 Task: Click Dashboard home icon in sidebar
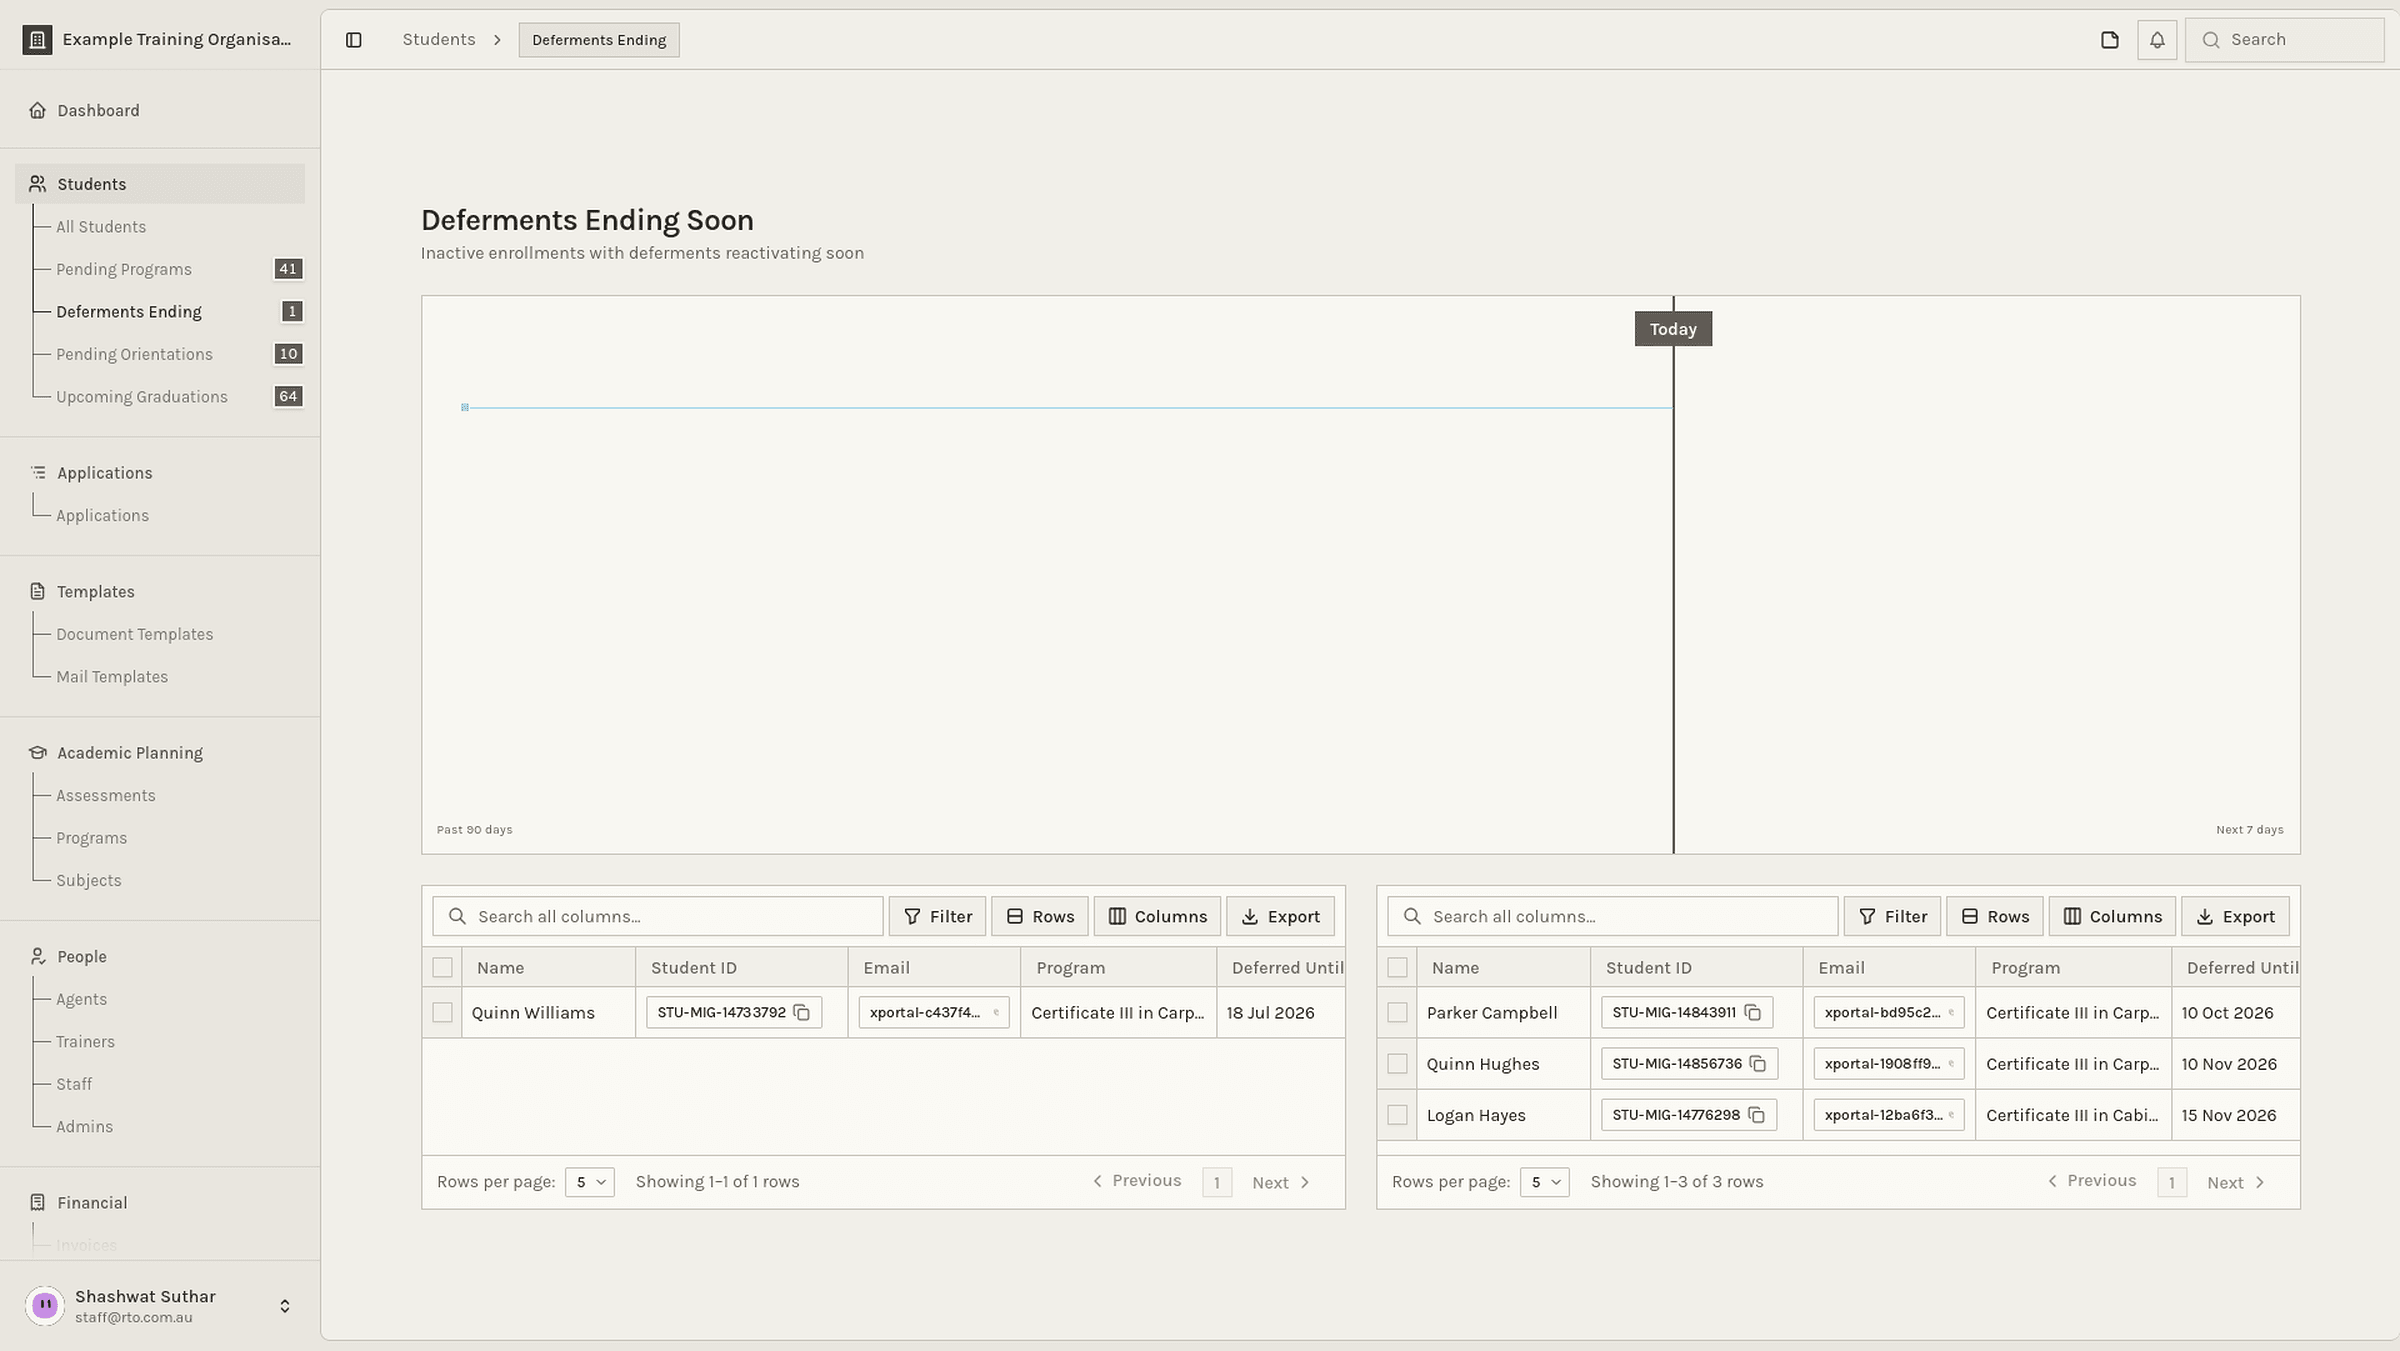pos(38,110)
